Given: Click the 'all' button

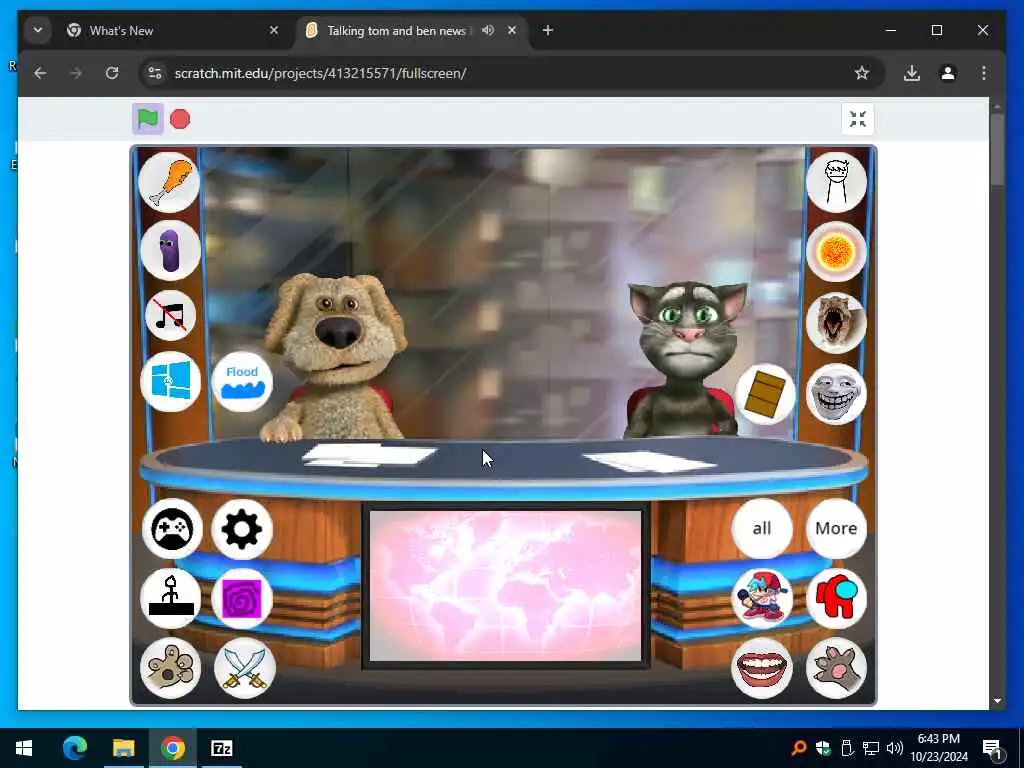Looking at the screenshot, I should click(x=762, y=528).
